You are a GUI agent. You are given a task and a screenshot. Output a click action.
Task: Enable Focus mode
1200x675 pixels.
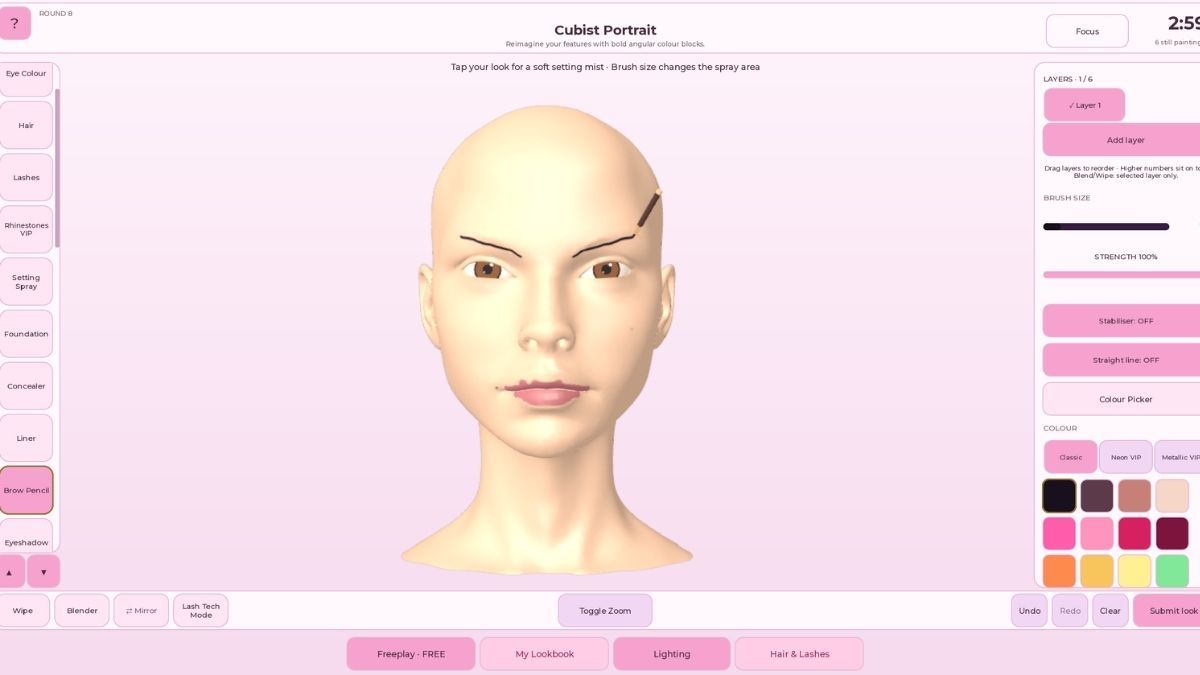coord(1087,31)
